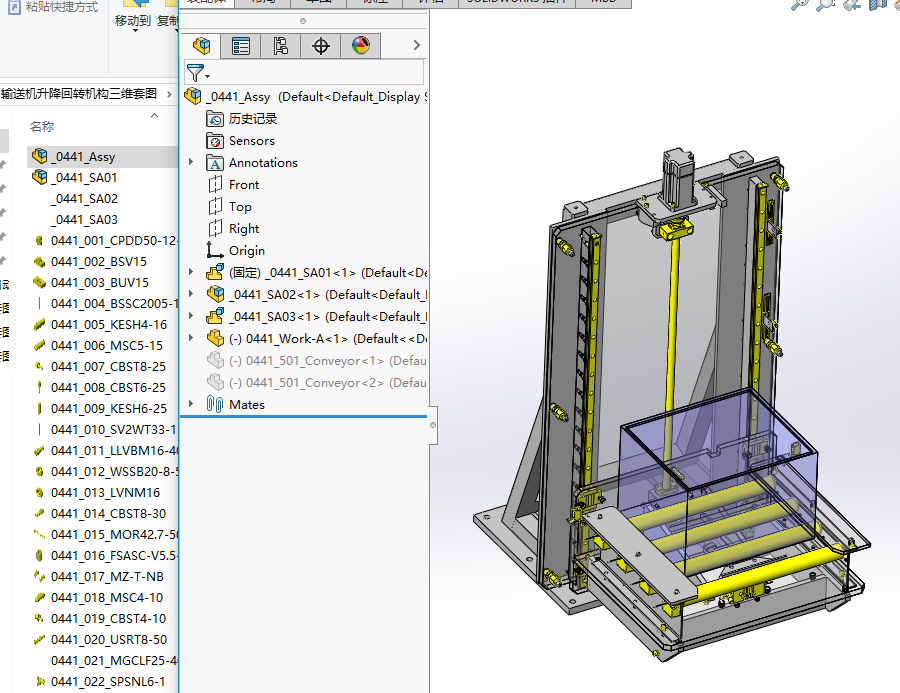
Task: Expand the Annotations folder
Action: pos(191,162)
